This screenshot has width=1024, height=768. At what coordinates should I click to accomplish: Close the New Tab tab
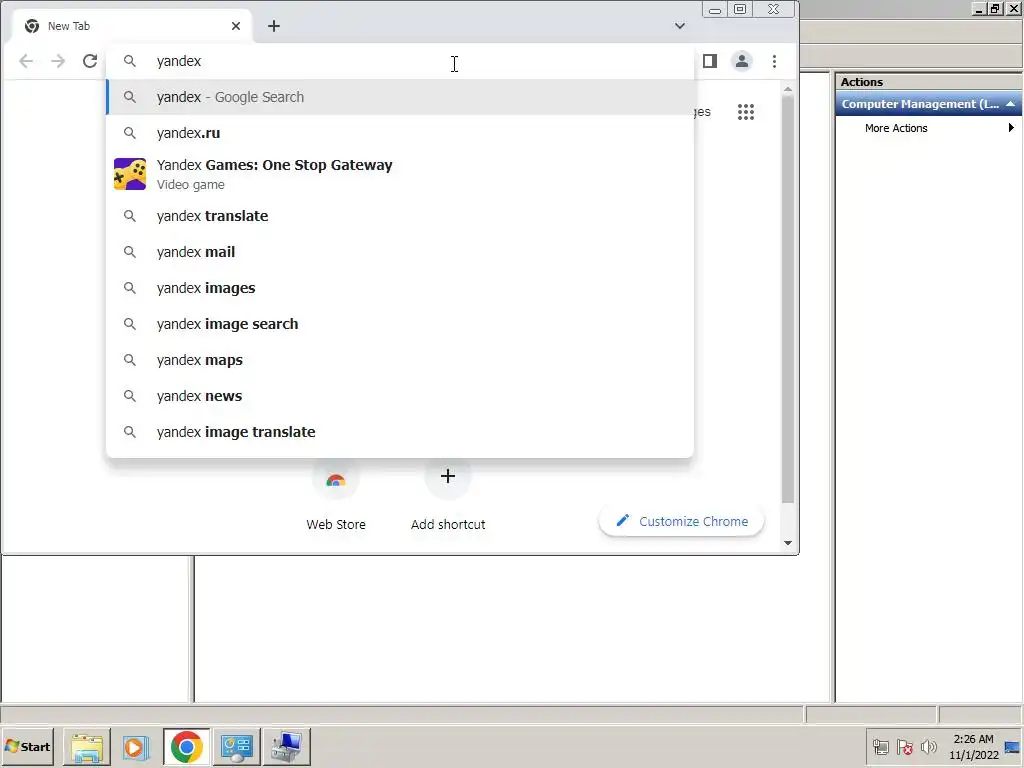[x=236, y=26]
